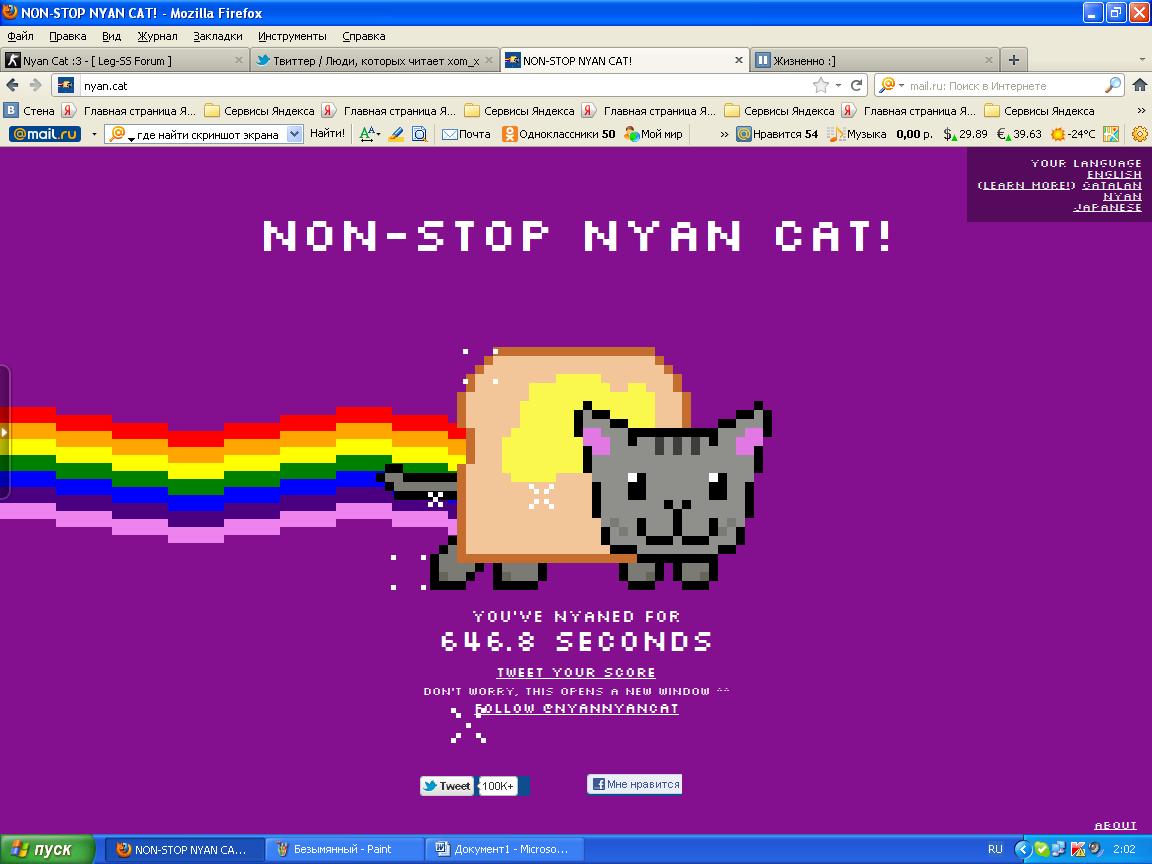Image resolution: width=1152 pixels, height=864 pixels.
Task: Open the Windows пуск start button
Action: point(47,849)
